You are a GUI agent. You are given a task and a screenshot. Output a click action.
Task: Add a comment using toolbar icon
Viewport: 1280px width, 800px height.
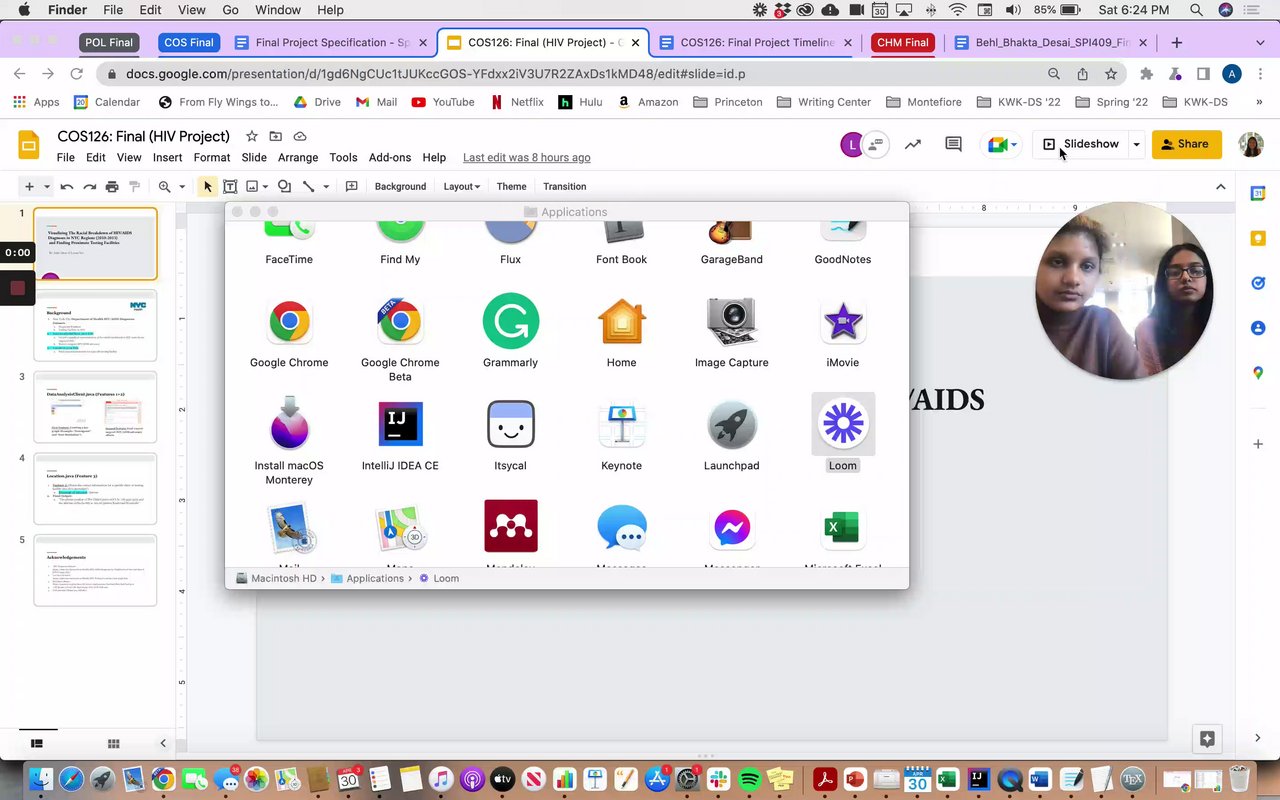(x=351, y=187)
